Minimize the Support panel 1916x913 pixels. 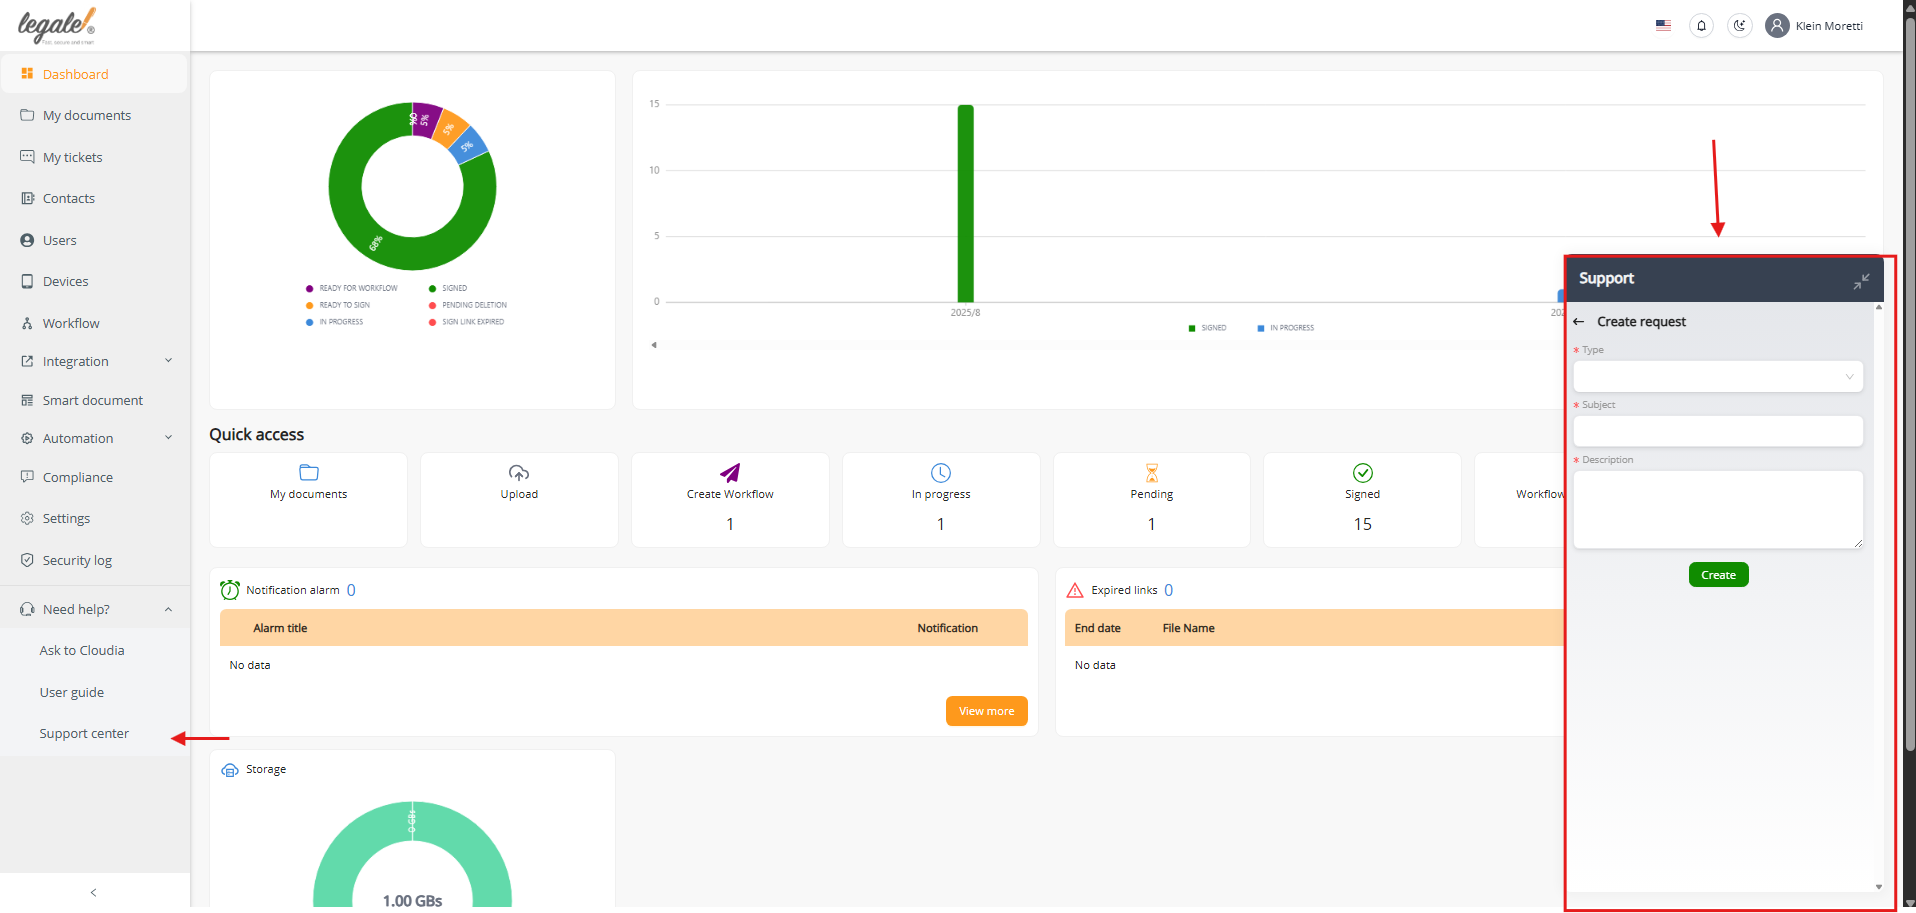point(1861,282)
